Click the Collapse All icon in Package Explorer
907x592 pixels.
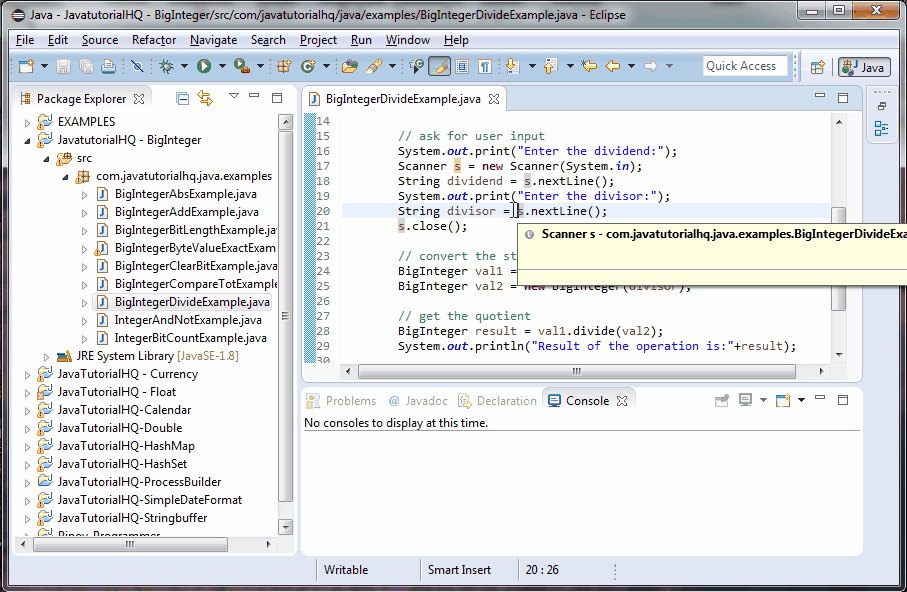click(x=183, y=99)
